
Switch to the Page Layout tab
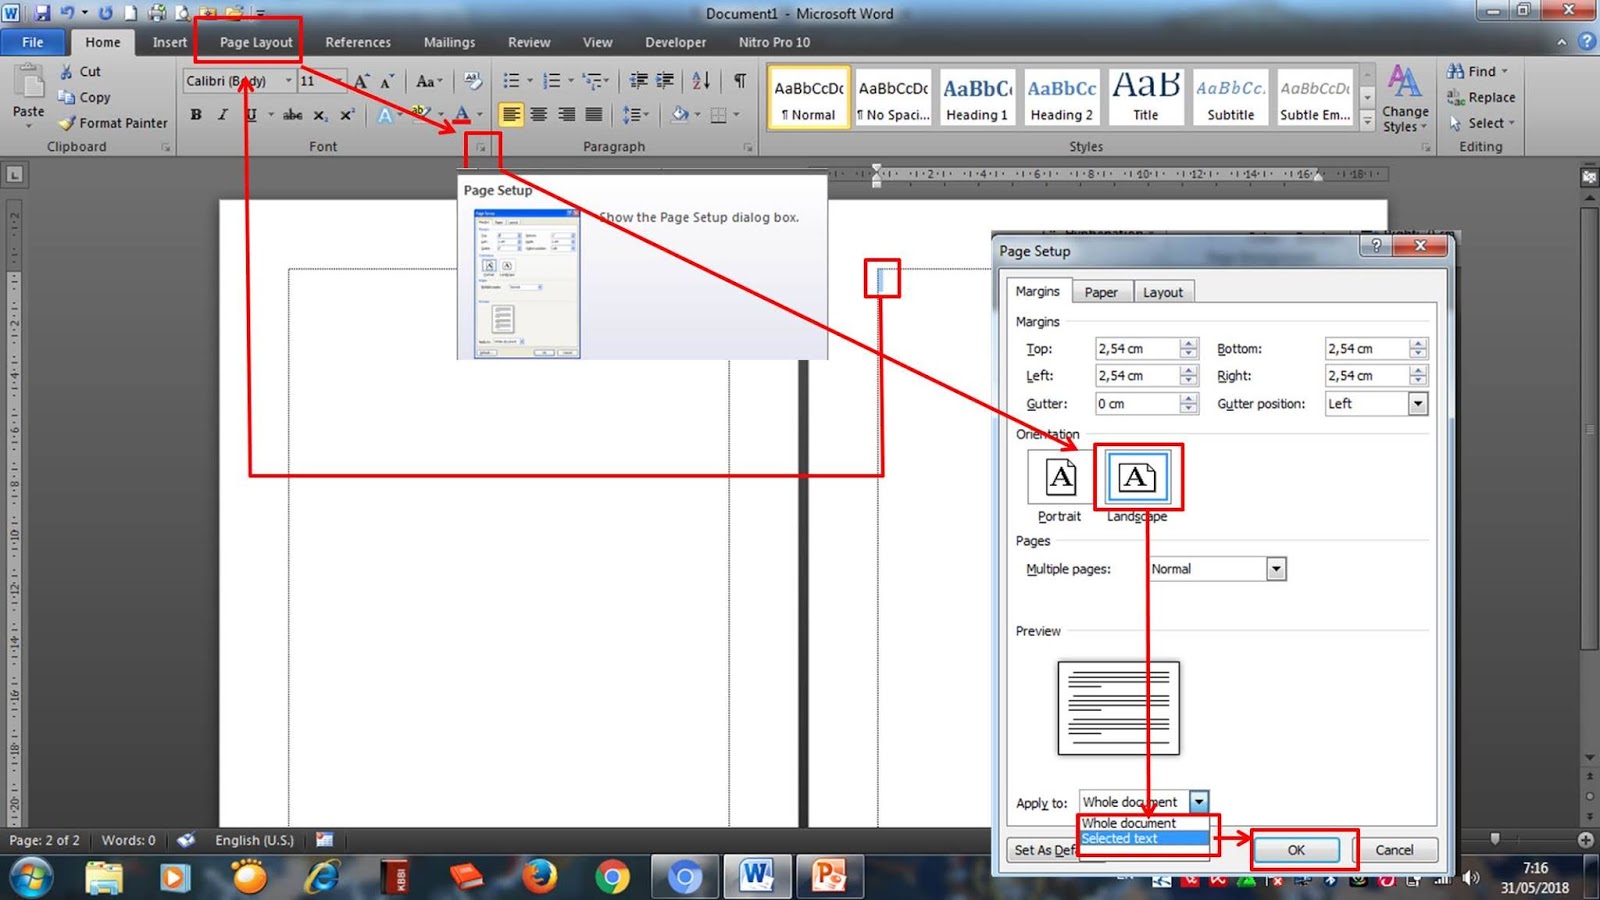click(x=256, y=42)
